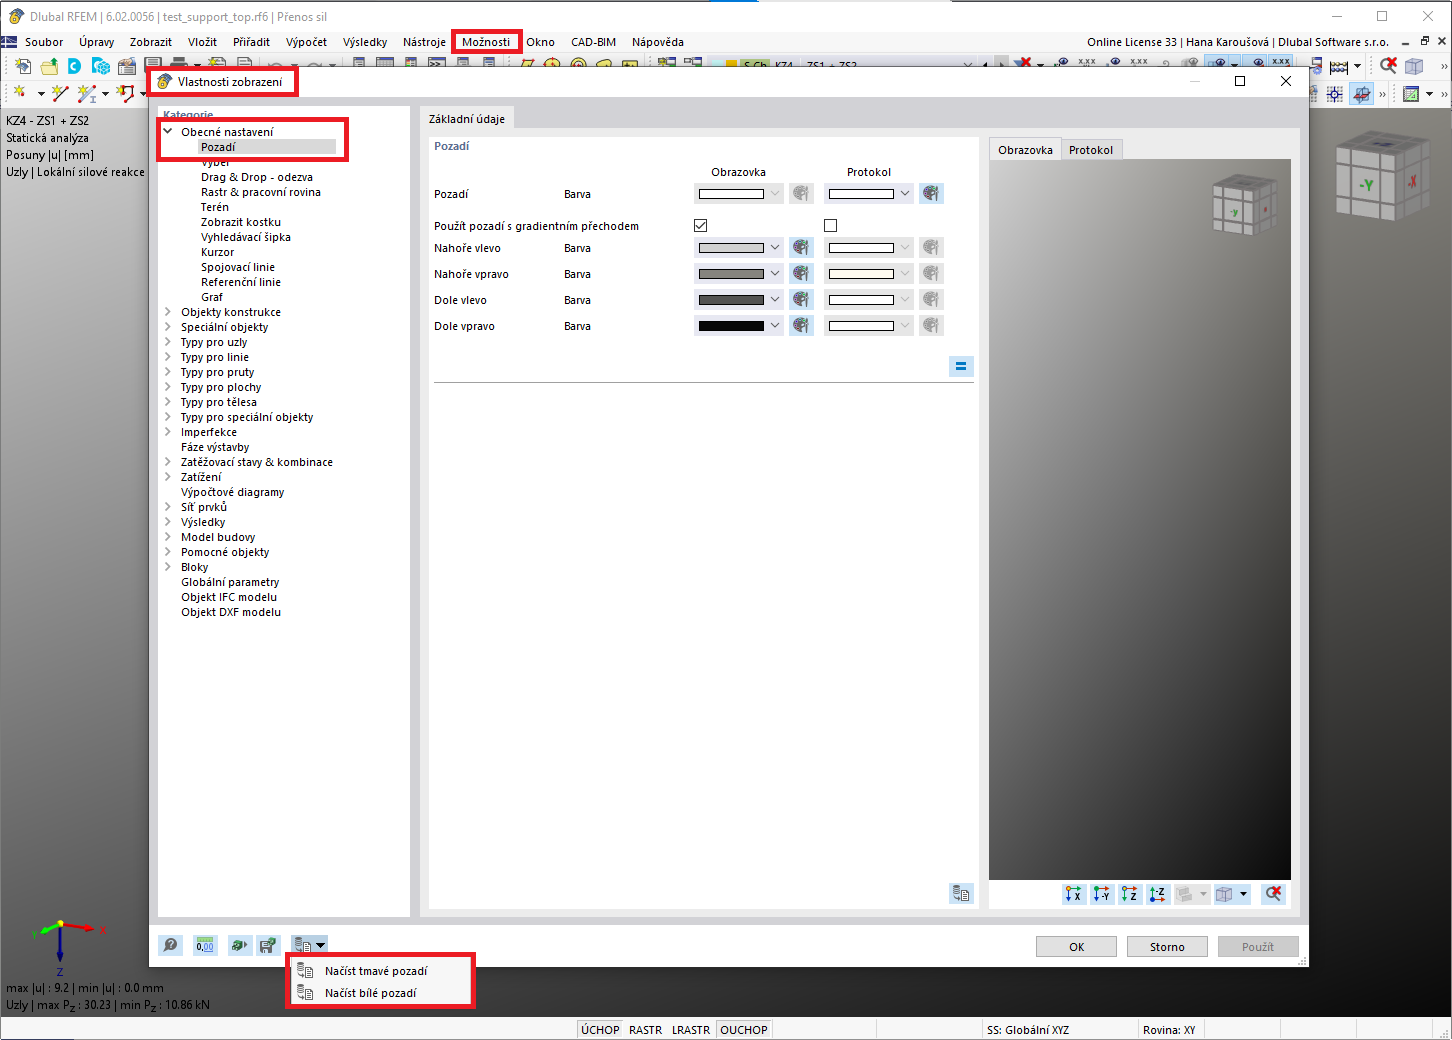Choose Načíst tmavé pozadí menu entry
This screenshot has width=1452, height=1040.
tap(375, 970)
